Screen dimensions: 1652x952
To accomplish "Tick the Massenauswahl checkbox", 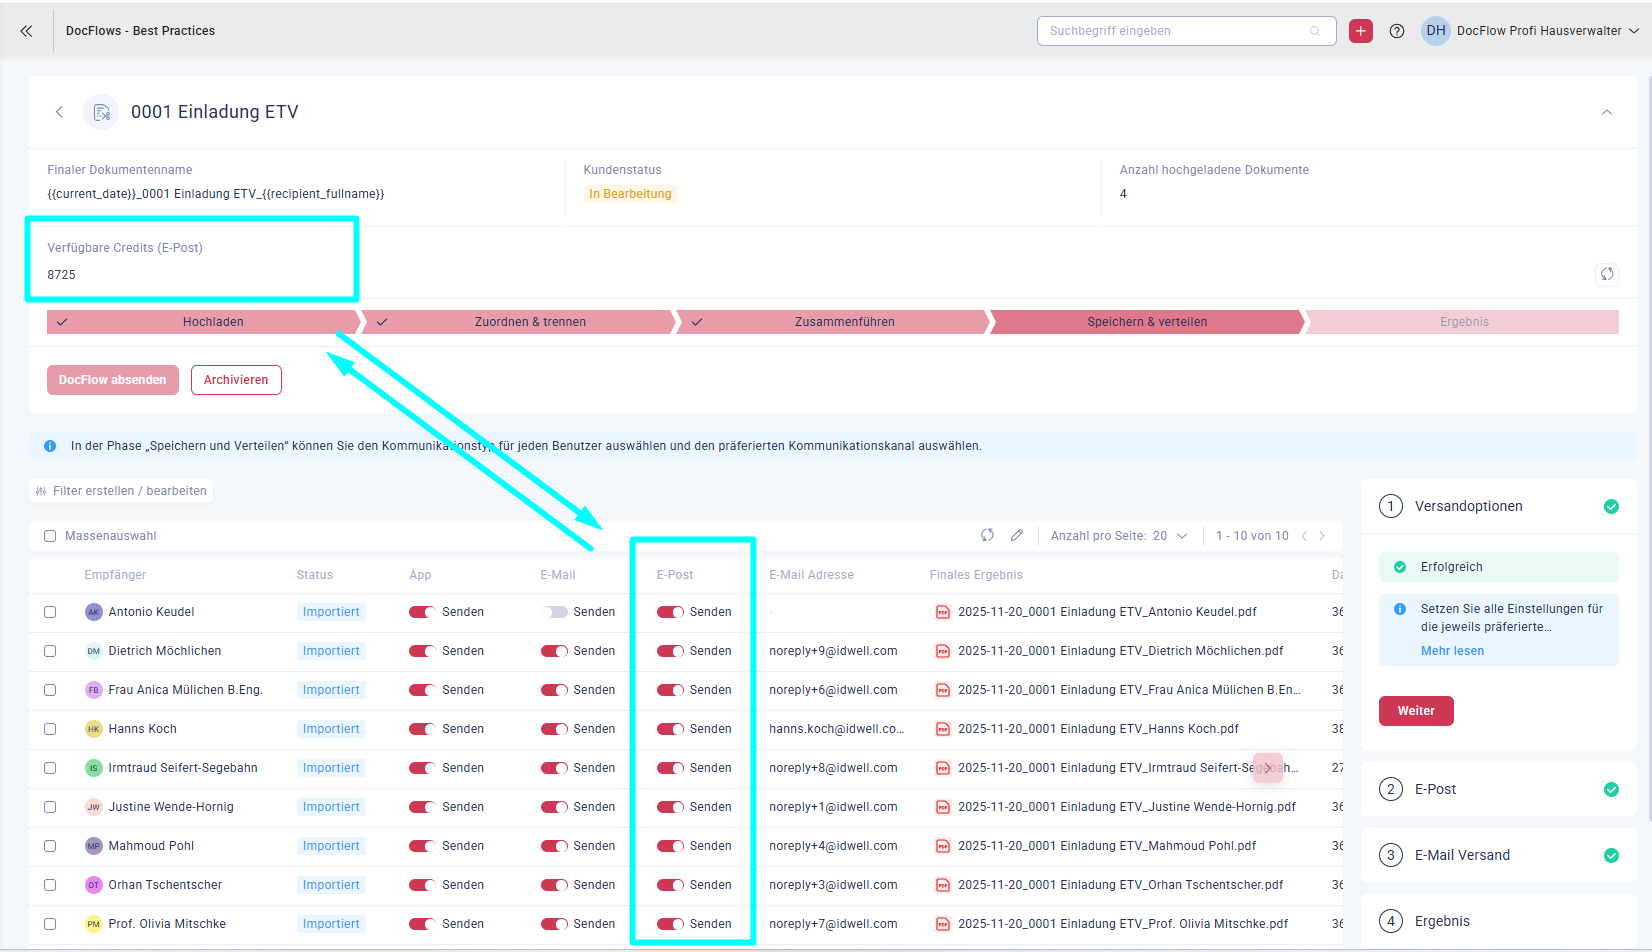I will [50, 536].
